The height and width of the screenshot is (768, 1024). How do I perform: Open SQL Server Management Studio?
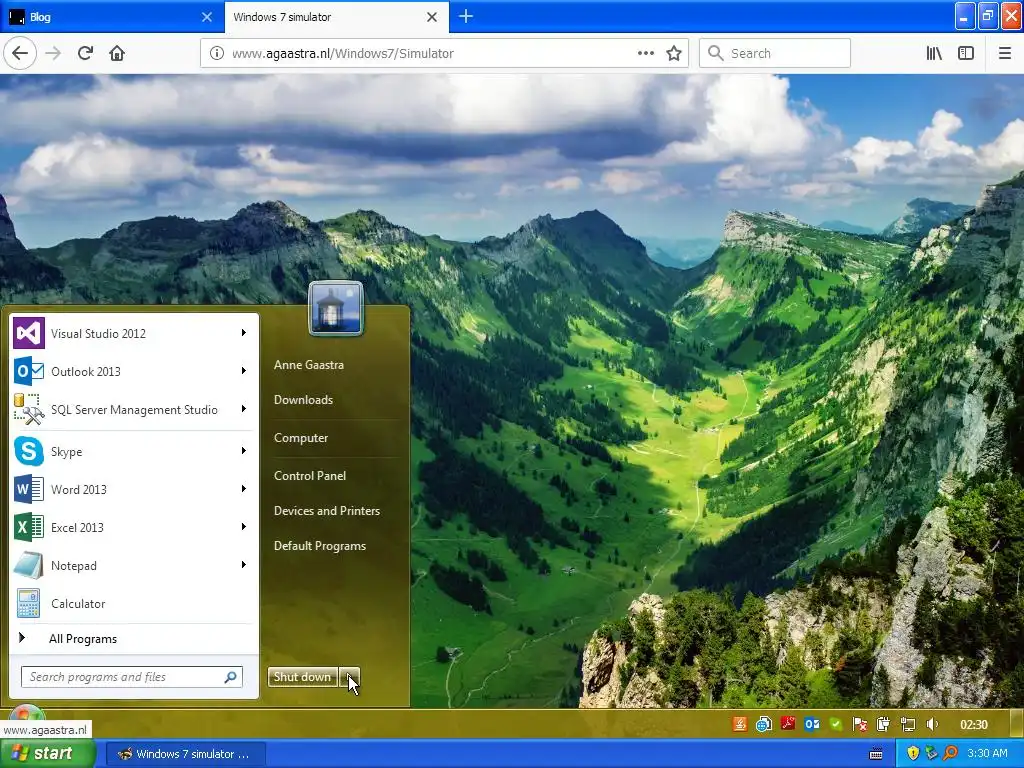[x=133, y=409]
